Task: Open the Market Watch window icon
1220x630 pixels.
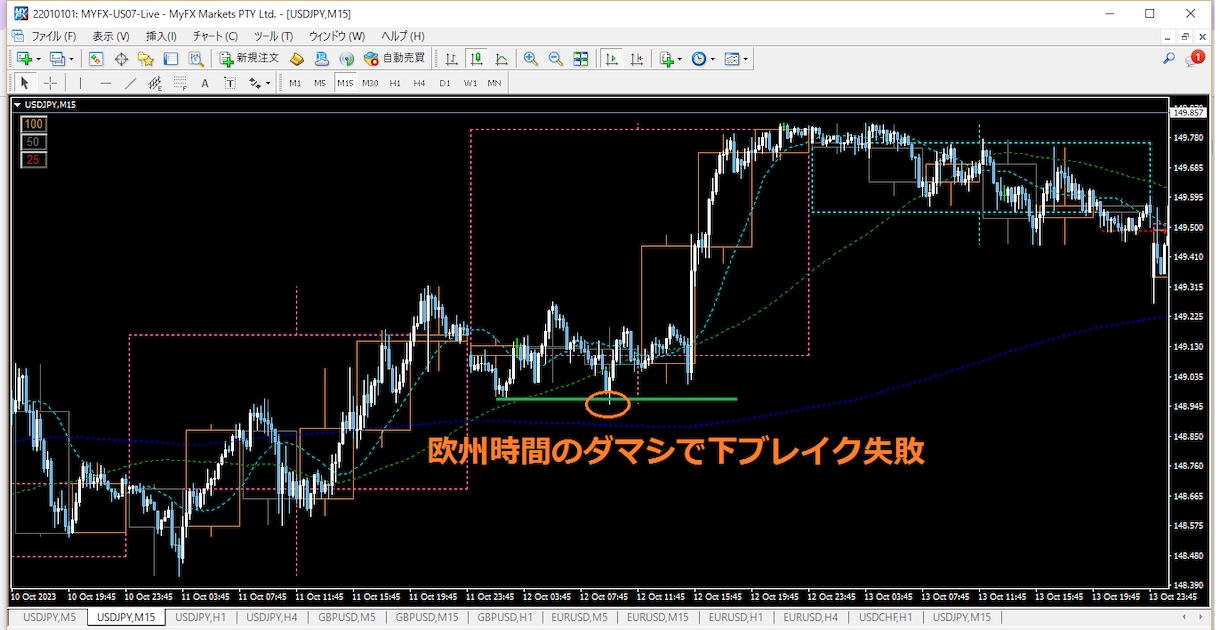Action: click(x=96, y=59)
